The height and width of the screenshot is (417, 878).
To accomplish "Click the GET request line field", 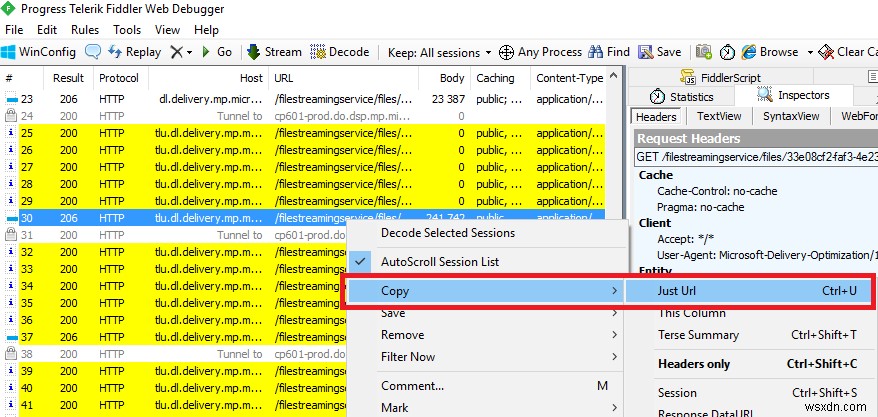I will click(756, 157).
